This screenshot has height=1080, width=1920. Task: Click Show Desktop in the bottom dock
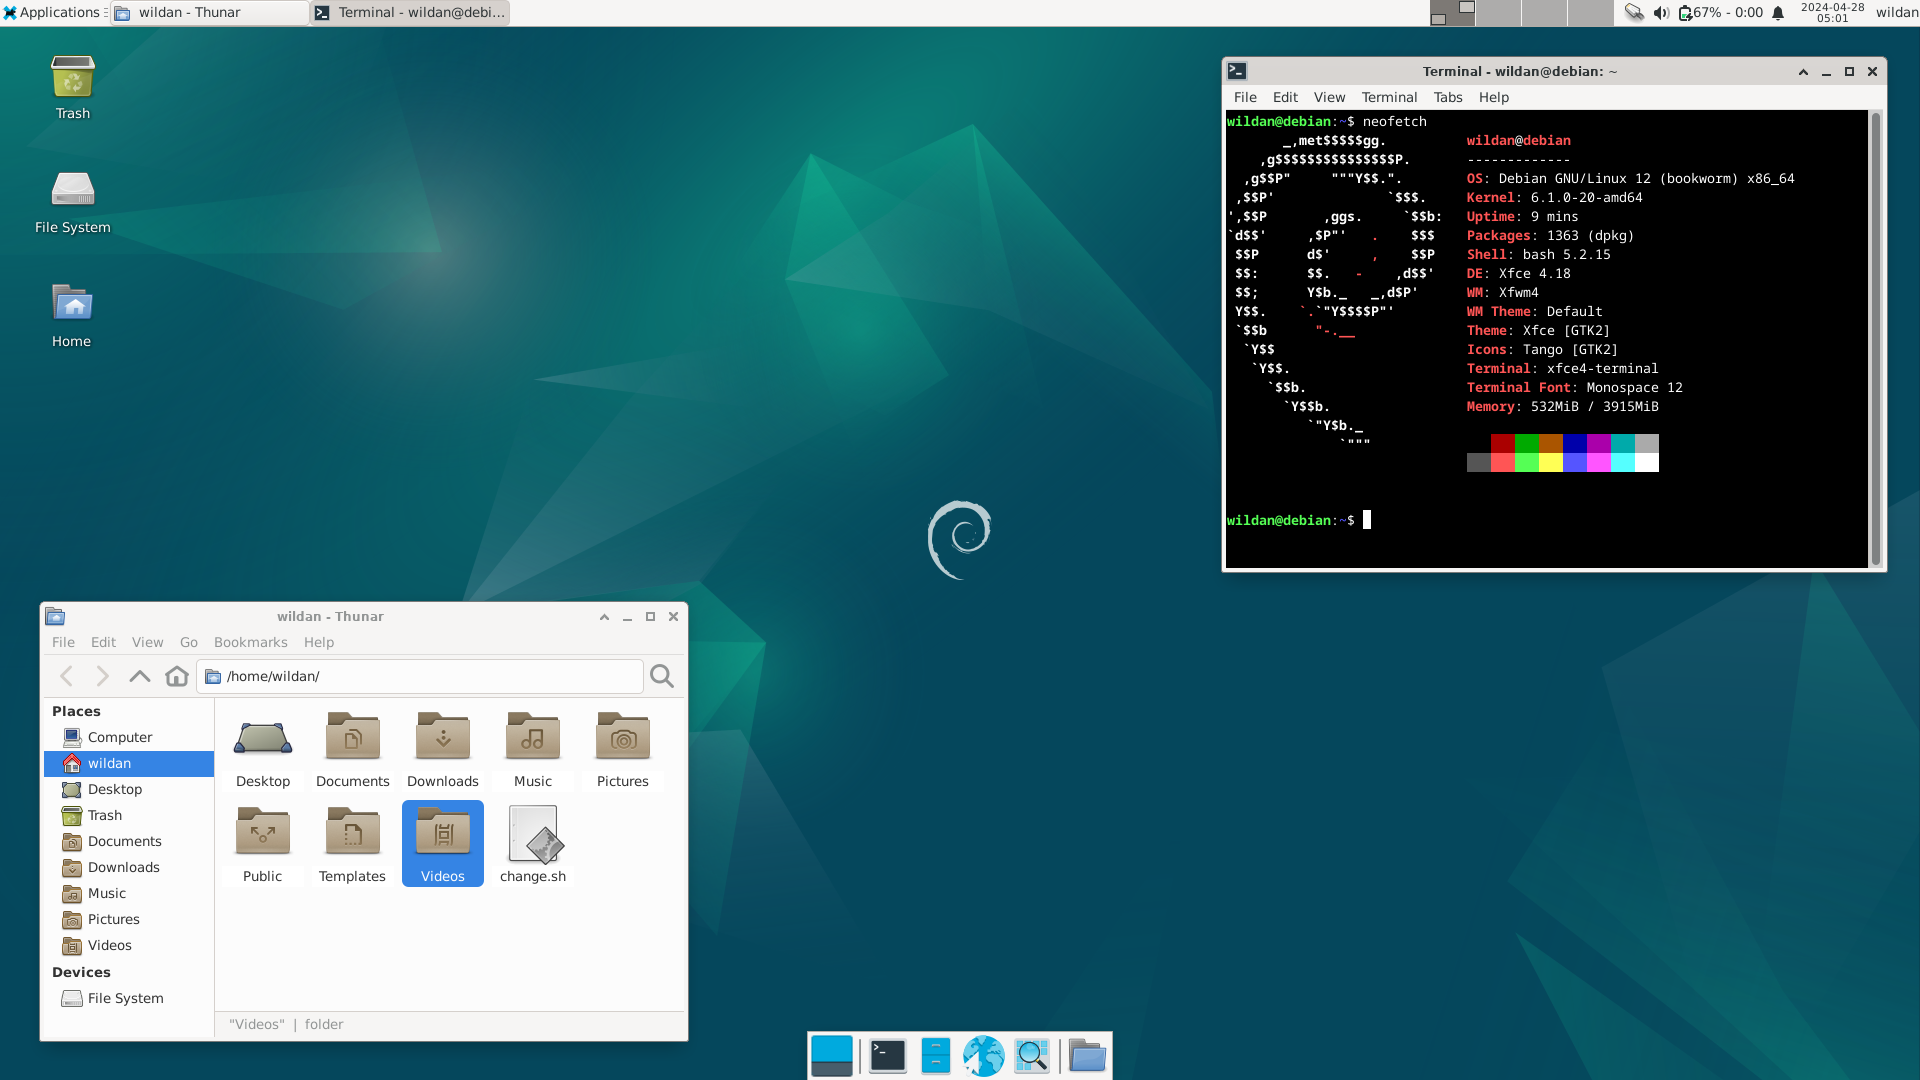pos(832,1056)
